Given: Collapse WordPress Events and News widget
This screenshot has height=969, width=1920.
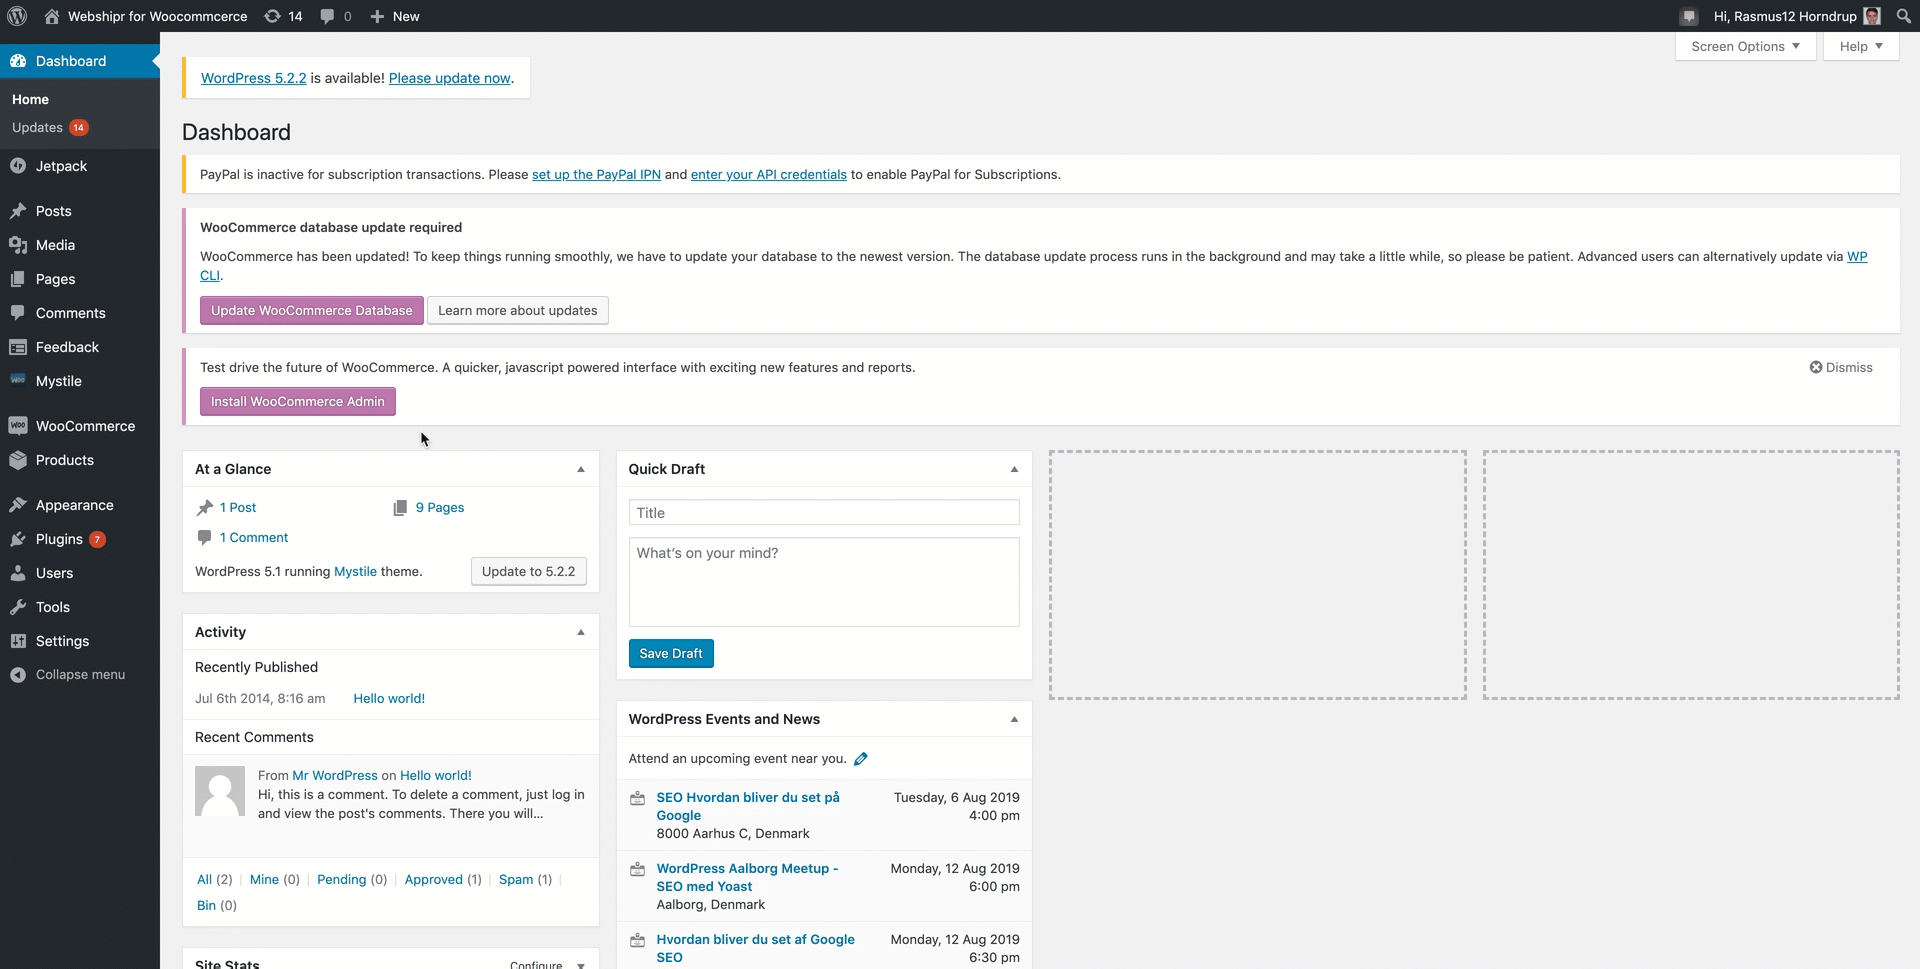Looking at the screenshot, I should click(1014, 719).
